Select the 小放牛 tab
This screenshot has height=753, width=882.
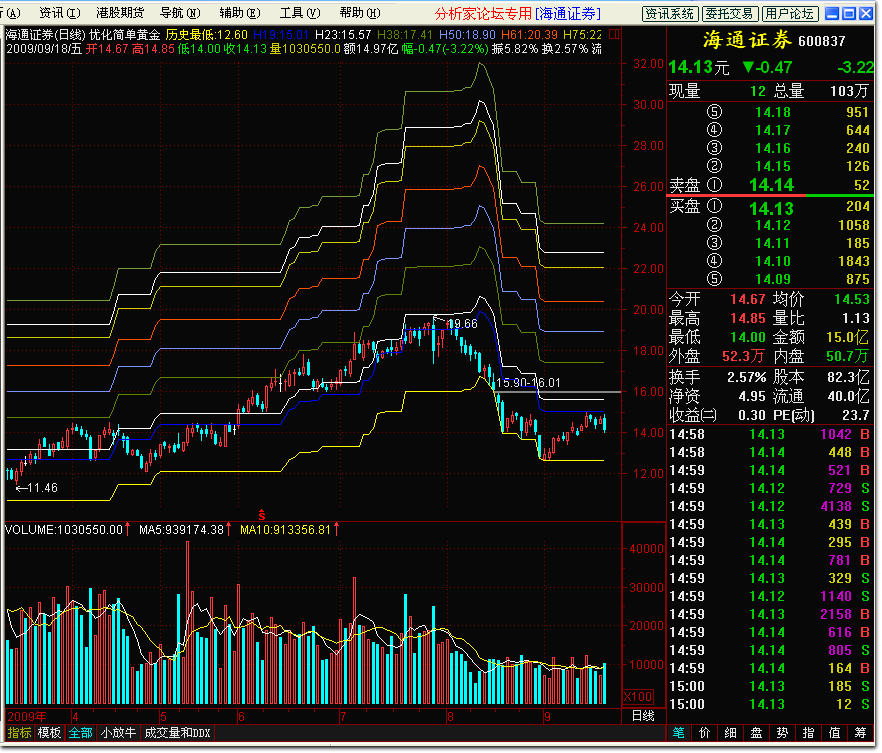point(118,734)
